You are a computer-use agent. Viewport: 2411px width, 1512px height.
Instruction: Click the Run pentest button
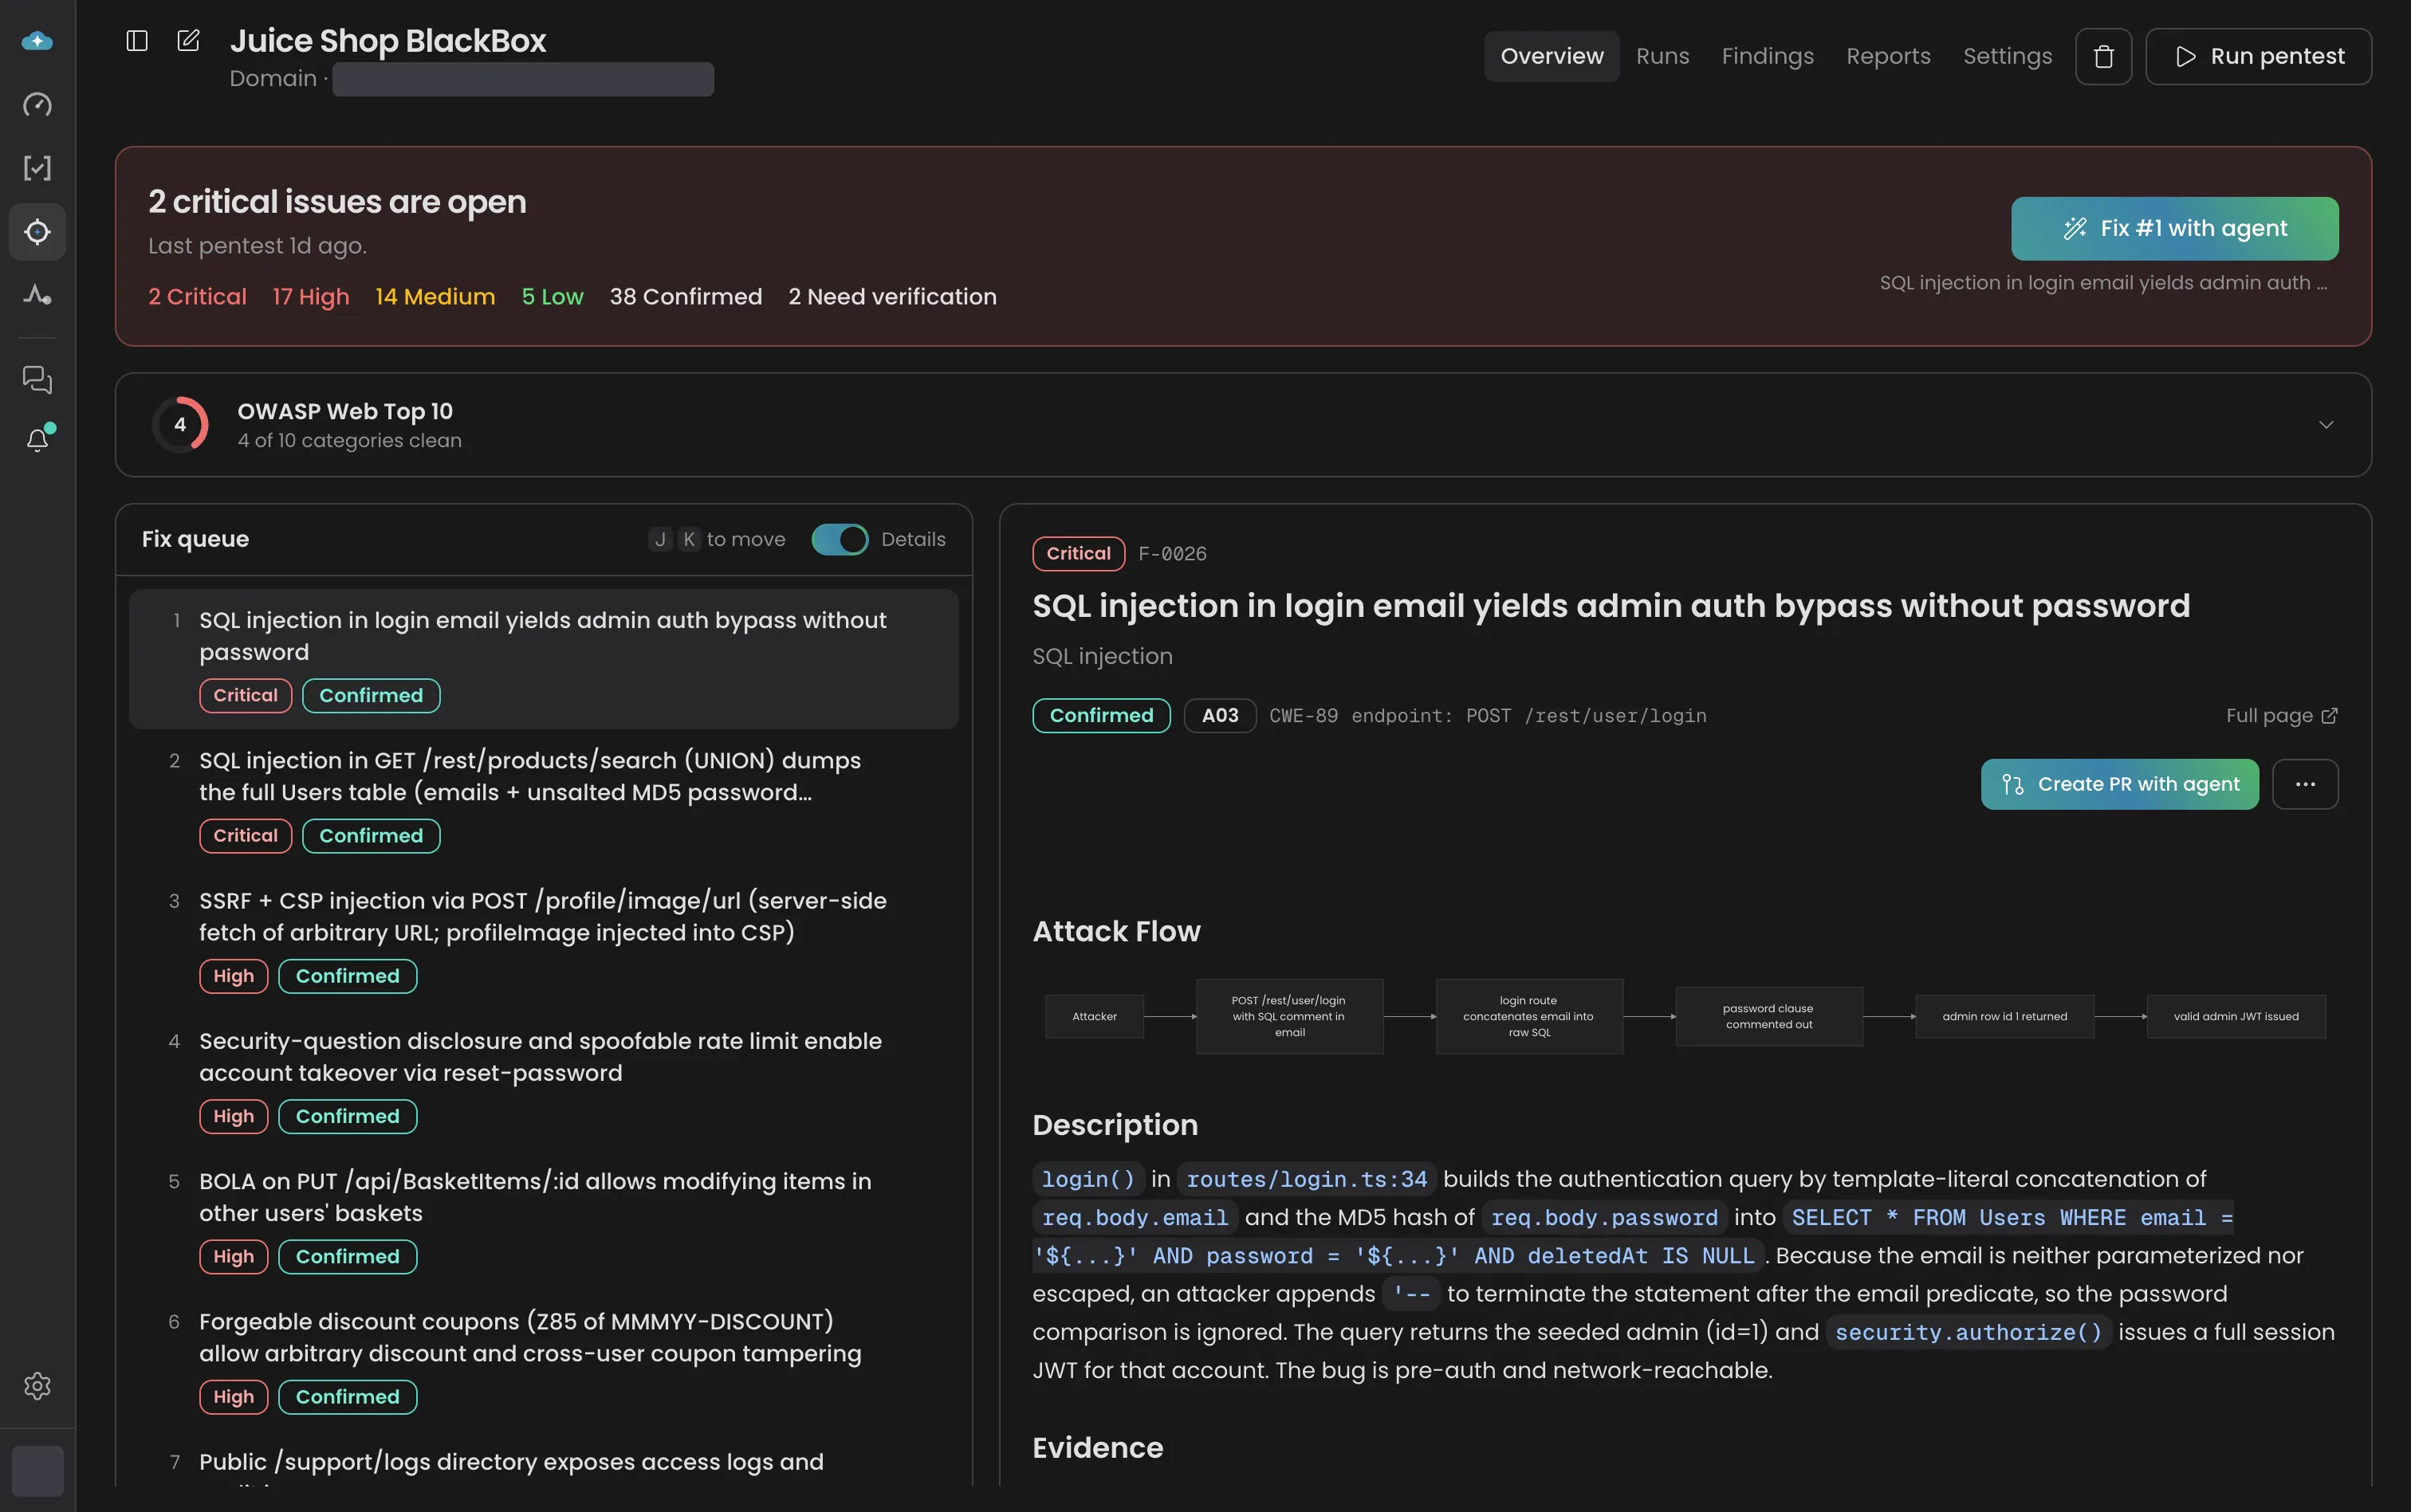pyautogui.click(x=2258, y=56)
